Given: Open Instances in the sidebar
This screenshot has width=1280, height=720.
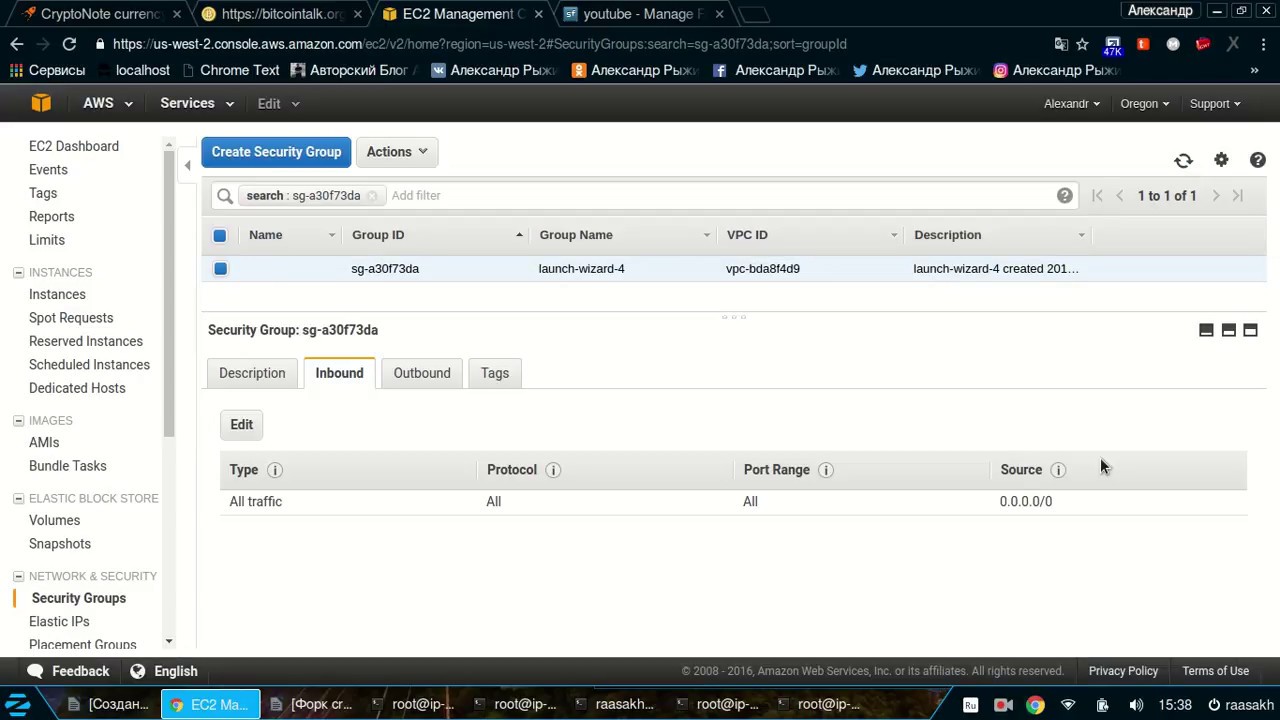Looking at the screenshot, I should pyautogui.click(x=57, y=294).
